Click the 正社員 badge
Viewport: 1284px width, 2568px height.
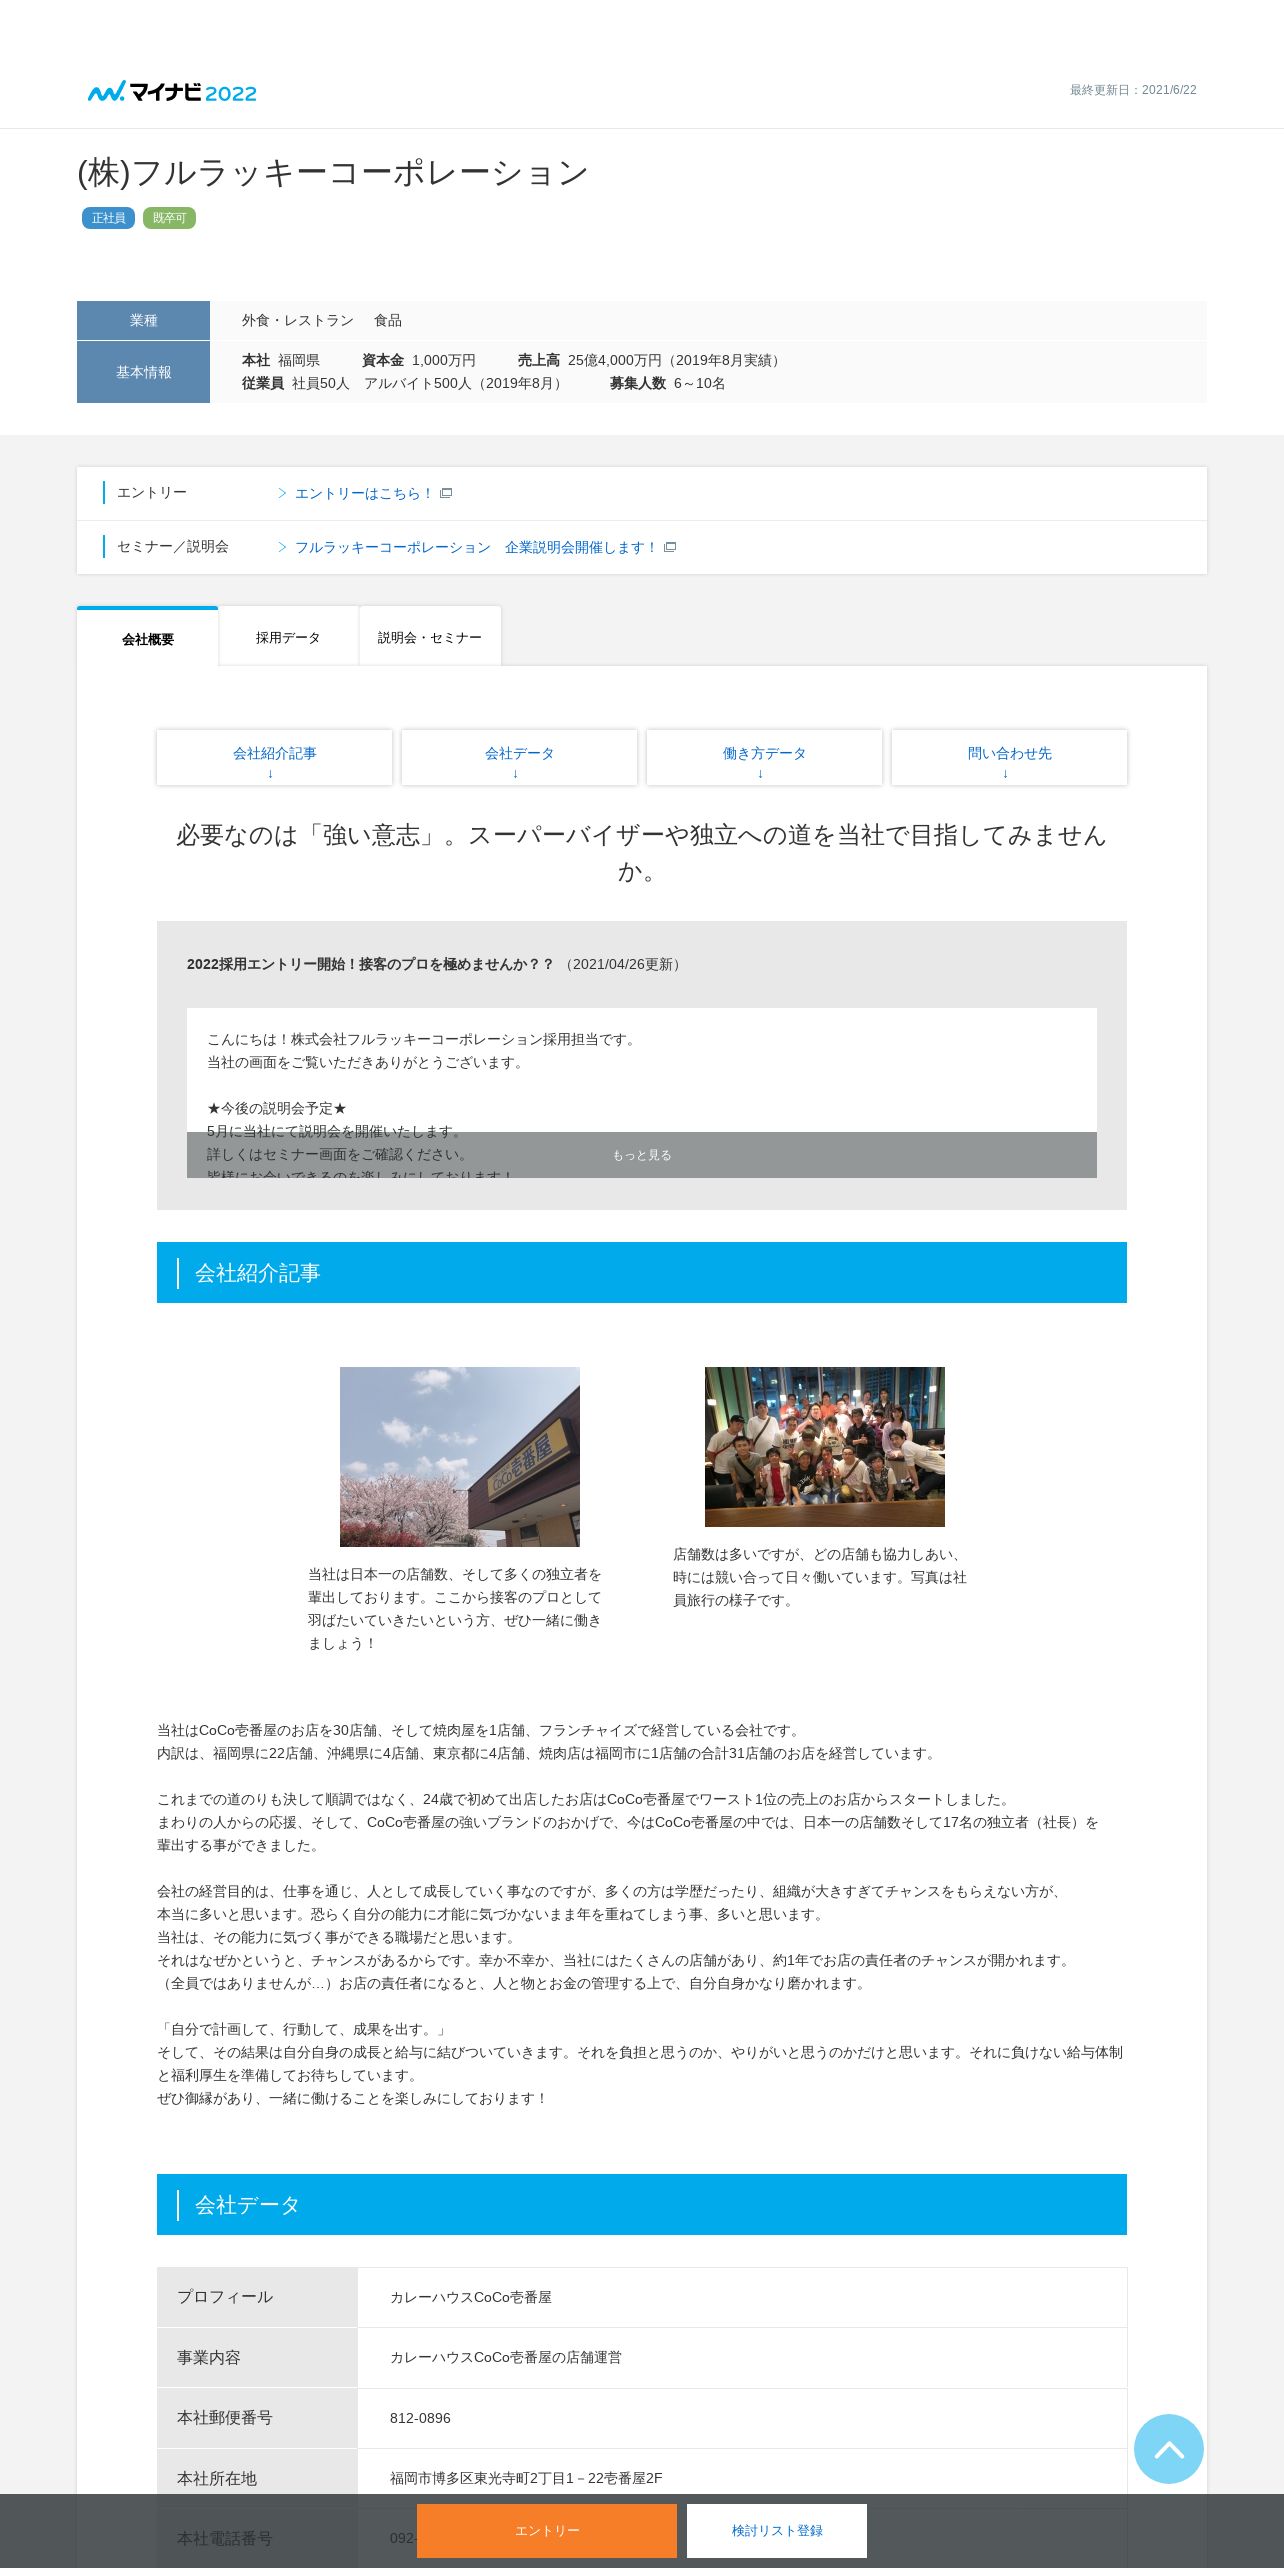(x=108, y=218)
